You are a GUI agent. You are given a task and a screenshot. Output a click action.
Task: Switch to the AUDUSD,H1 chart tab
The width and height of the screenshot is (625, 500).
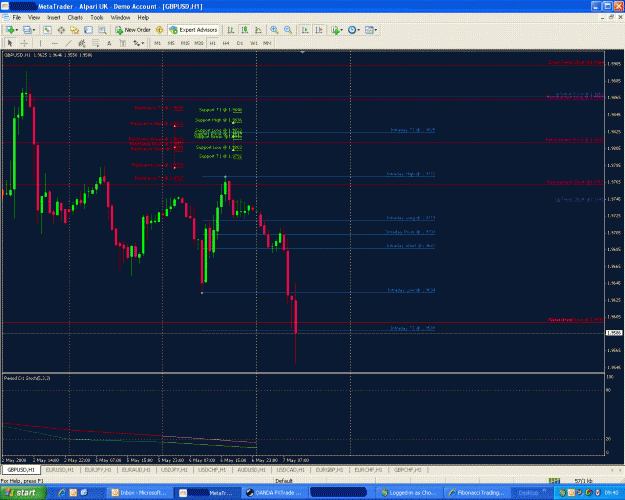252,470
